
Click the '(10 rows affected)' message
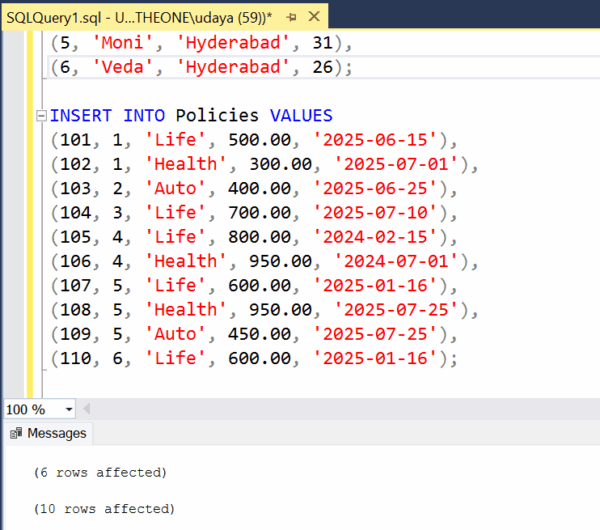(x=103, y=509)
